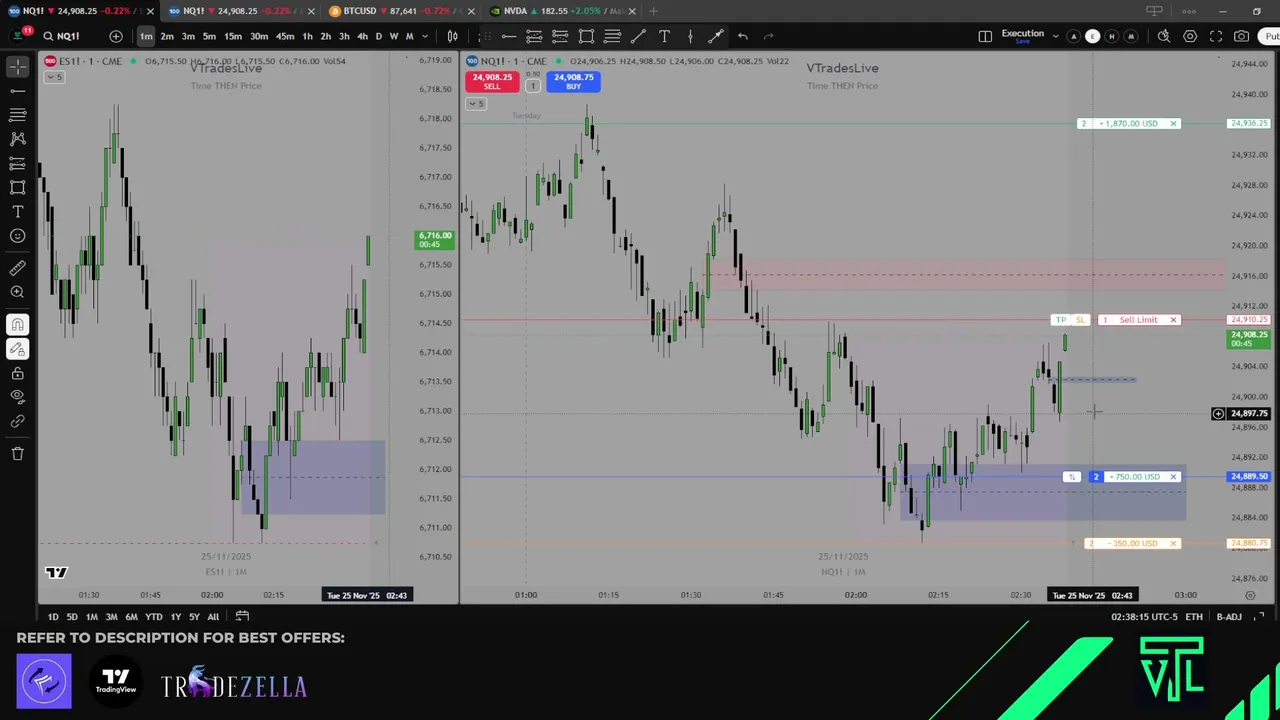Set date range to All
The image size is (1280, 720).
213,617
